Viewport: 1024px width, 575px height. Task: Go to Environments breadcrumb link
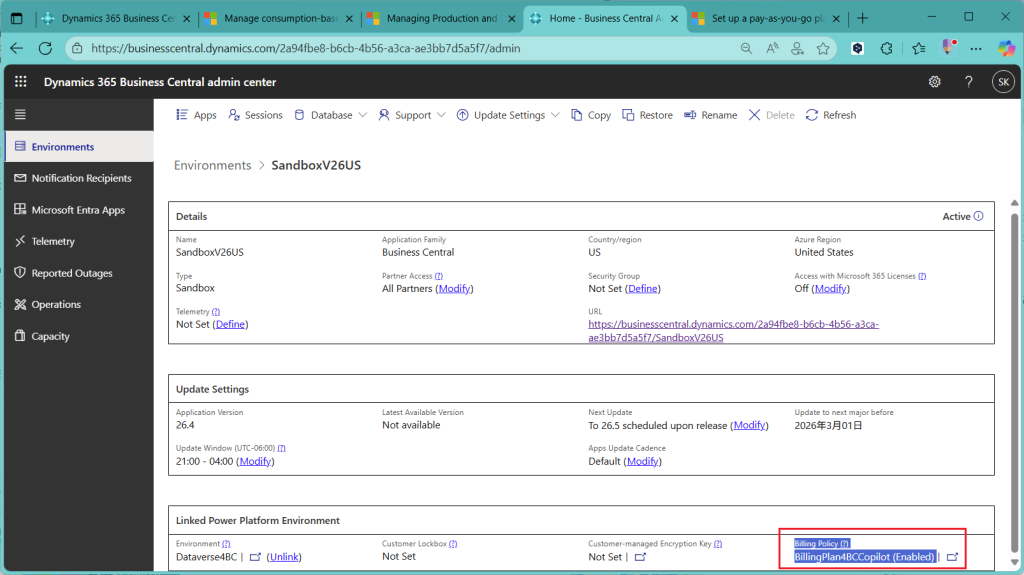click(212, 165)
